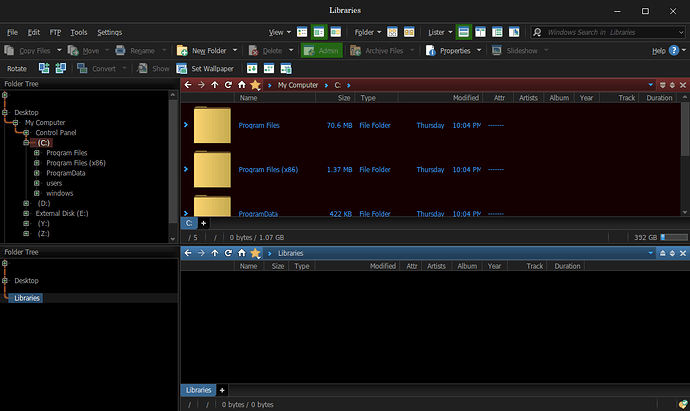Open the Folder dropdown menu

(x=368, y=32)
